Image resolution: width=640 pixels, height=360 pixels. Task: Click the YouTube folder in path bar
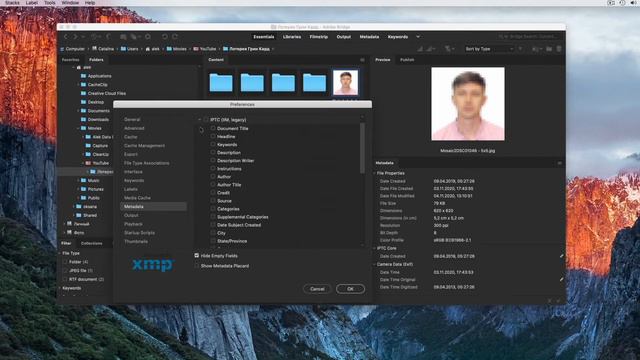[204, 49]
